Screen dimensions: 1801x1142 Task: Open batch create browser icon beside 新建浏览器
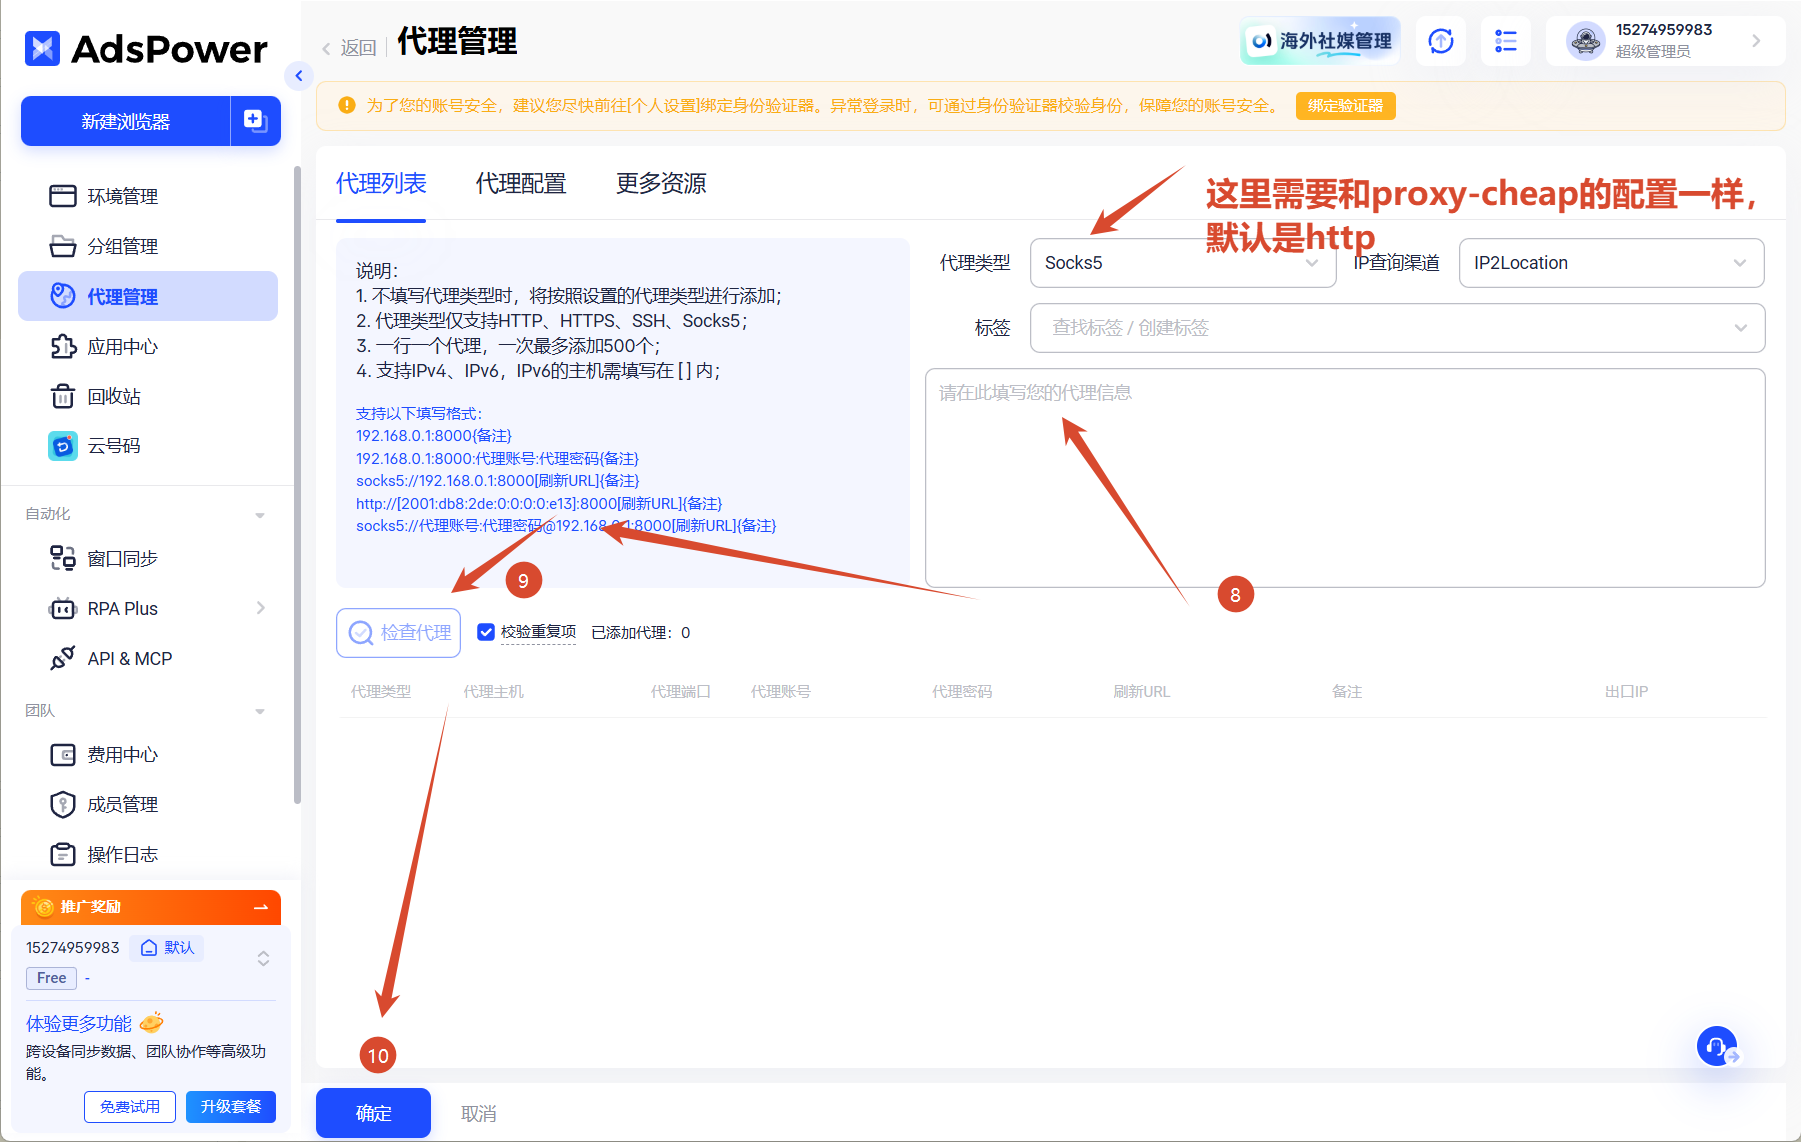click(x=255, y=121)
